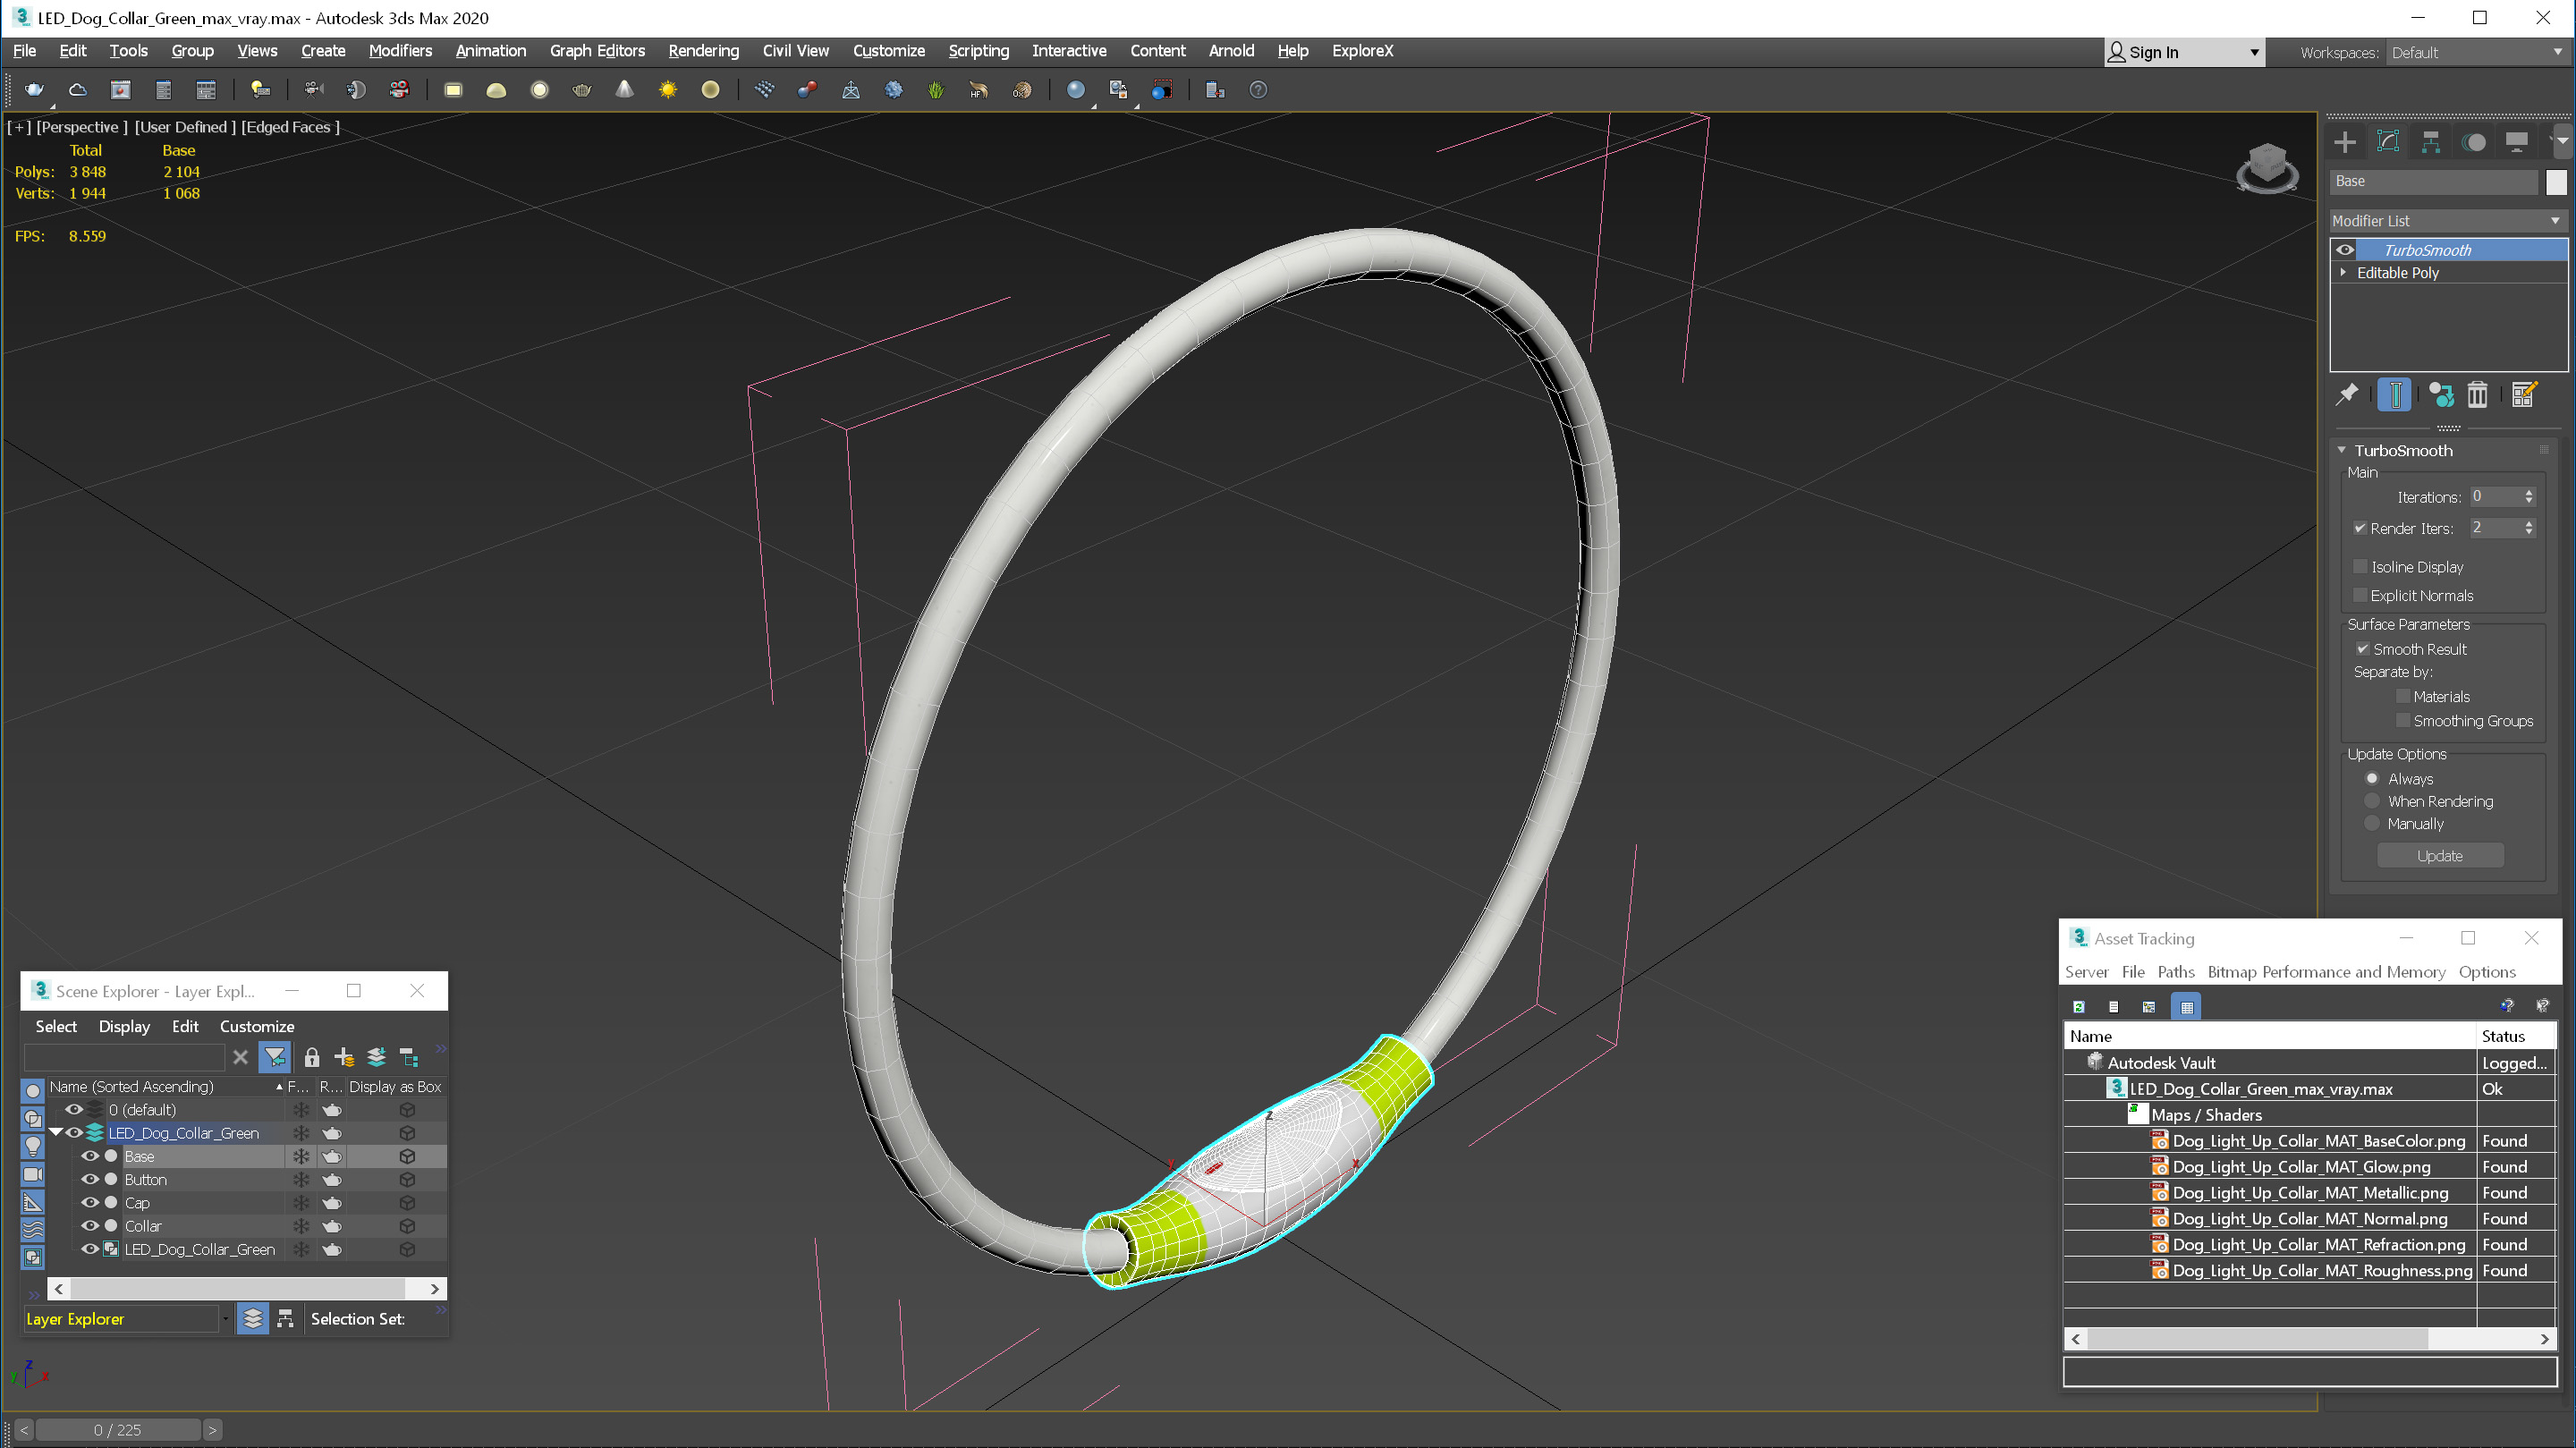The width and height of the screenshot is (2576, 1448).
Task: Toggle the TurboSmooth modifier eye icon
Action: pos(2345,250)
